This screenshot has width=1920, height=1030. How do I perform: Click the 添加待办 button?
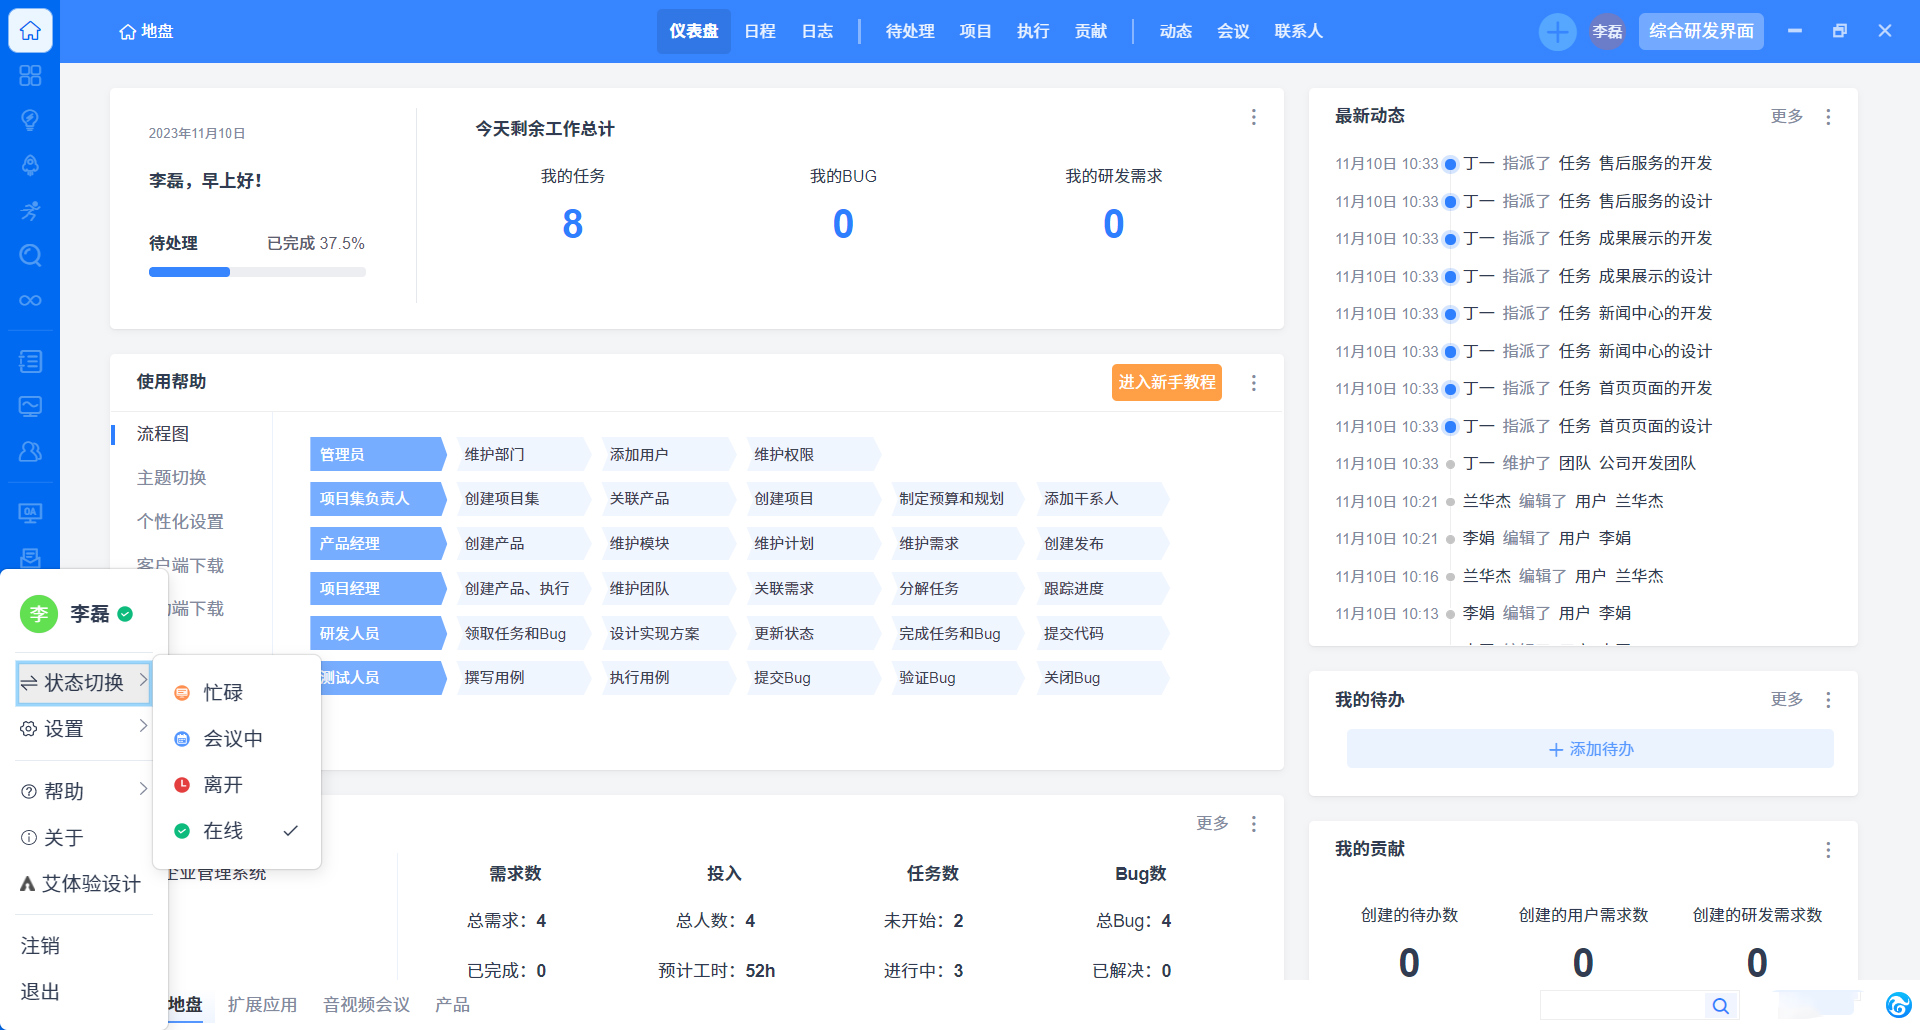[1589, 749]
